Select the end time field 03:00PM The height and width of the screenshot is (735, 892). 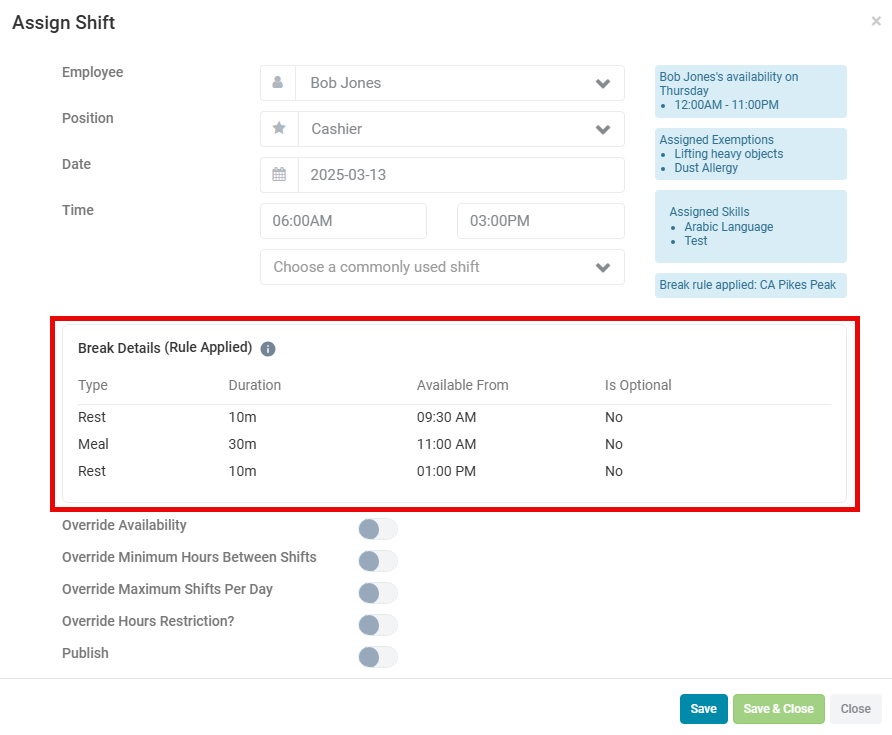(x=540, y=221)
